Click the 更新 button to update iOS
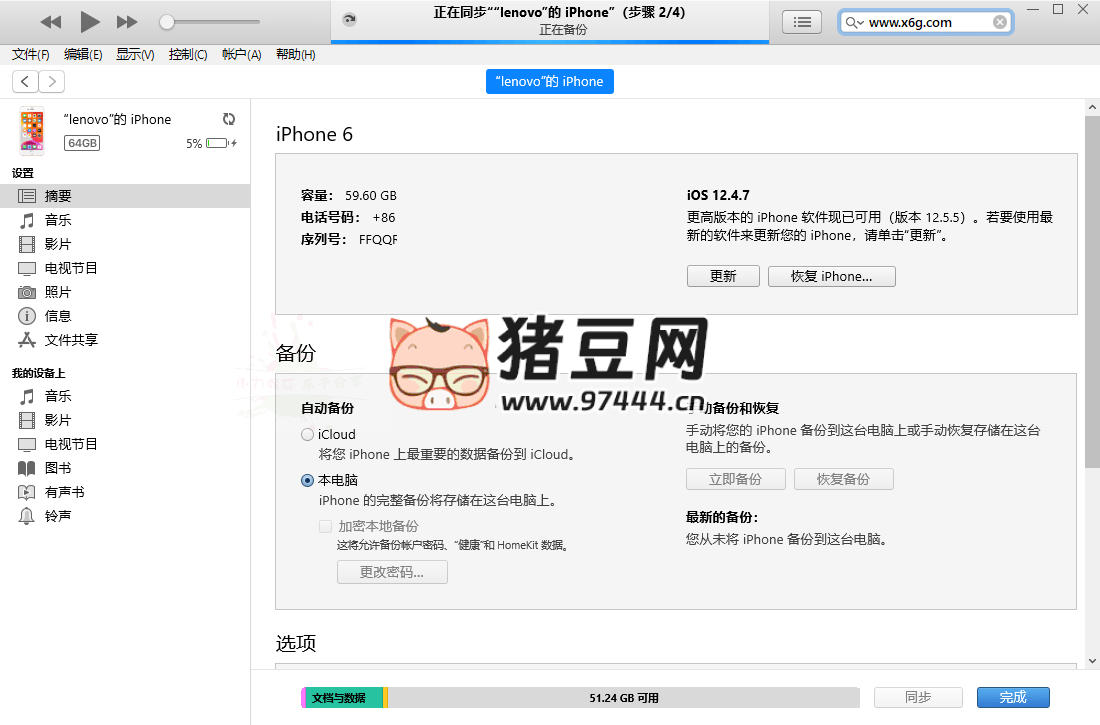The width and height of the screenshot is (1100, 725). 723,275
